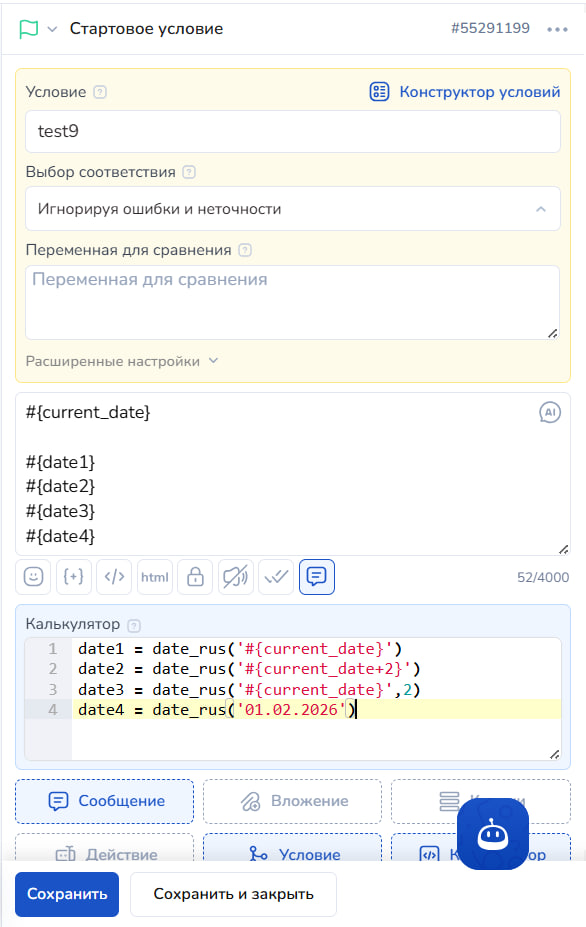Screen dimensions: 586x927
Task: Click the emoji smiley icon
Action: tap(33, 576)
